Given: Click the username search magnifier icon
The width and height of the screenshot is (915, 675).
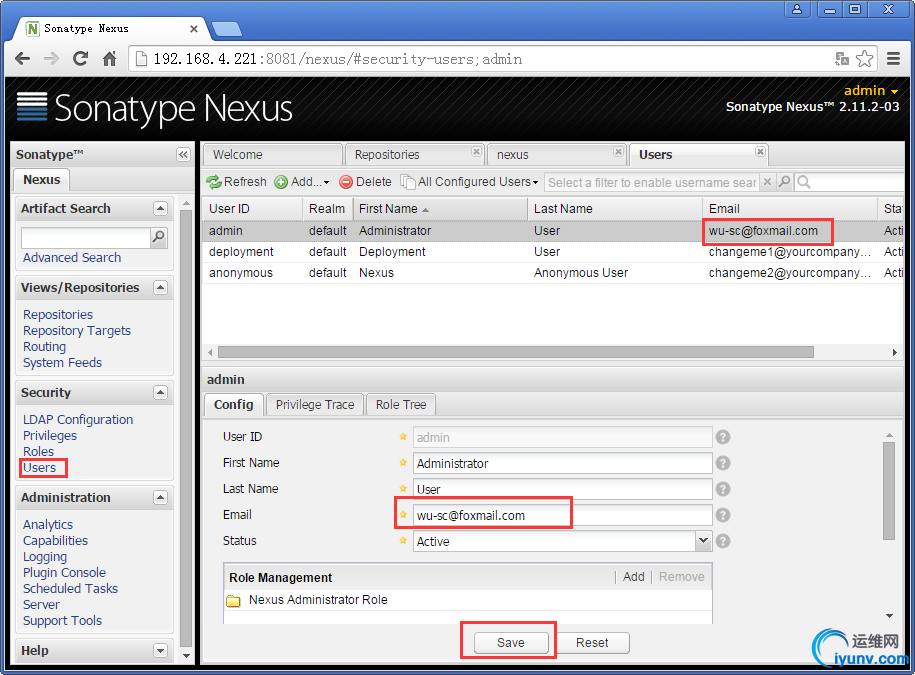Looking at the screenshot, I should point(785,182).
